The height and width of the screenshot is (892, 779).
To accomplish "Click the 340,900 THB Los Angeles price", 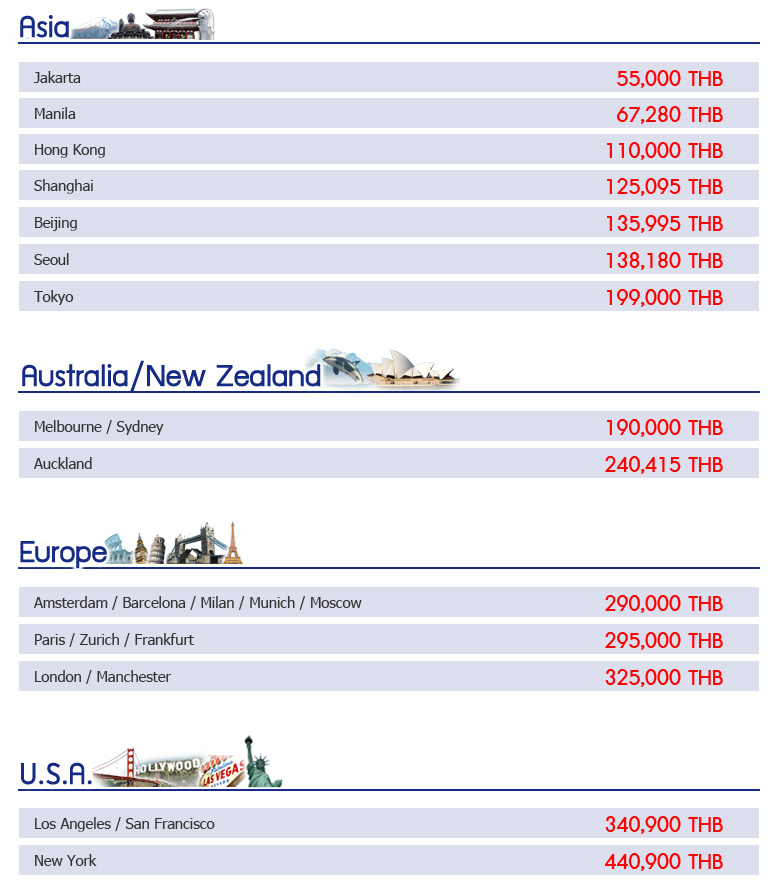I will click(663, 825).
